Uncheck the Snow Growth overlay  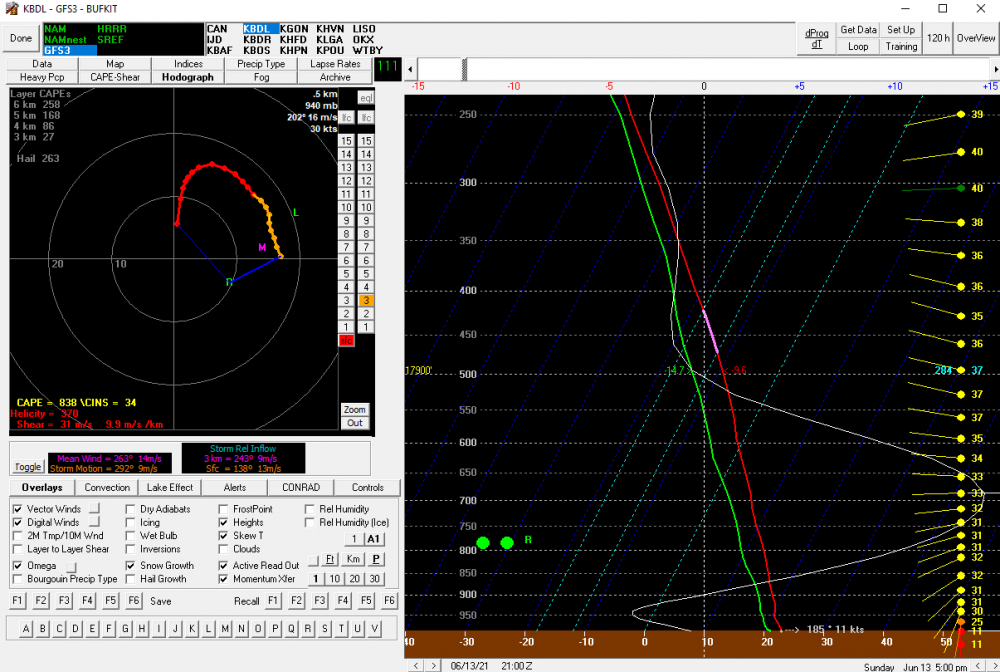pyautogui.click(x=131, y=566)
